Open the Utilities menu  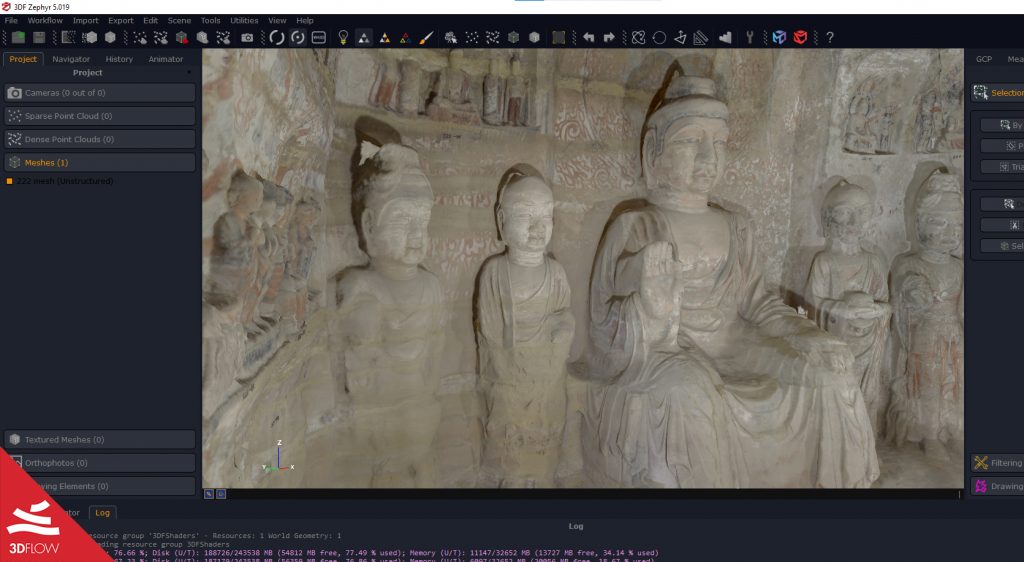pyautogui.click(x=244, y=20)
